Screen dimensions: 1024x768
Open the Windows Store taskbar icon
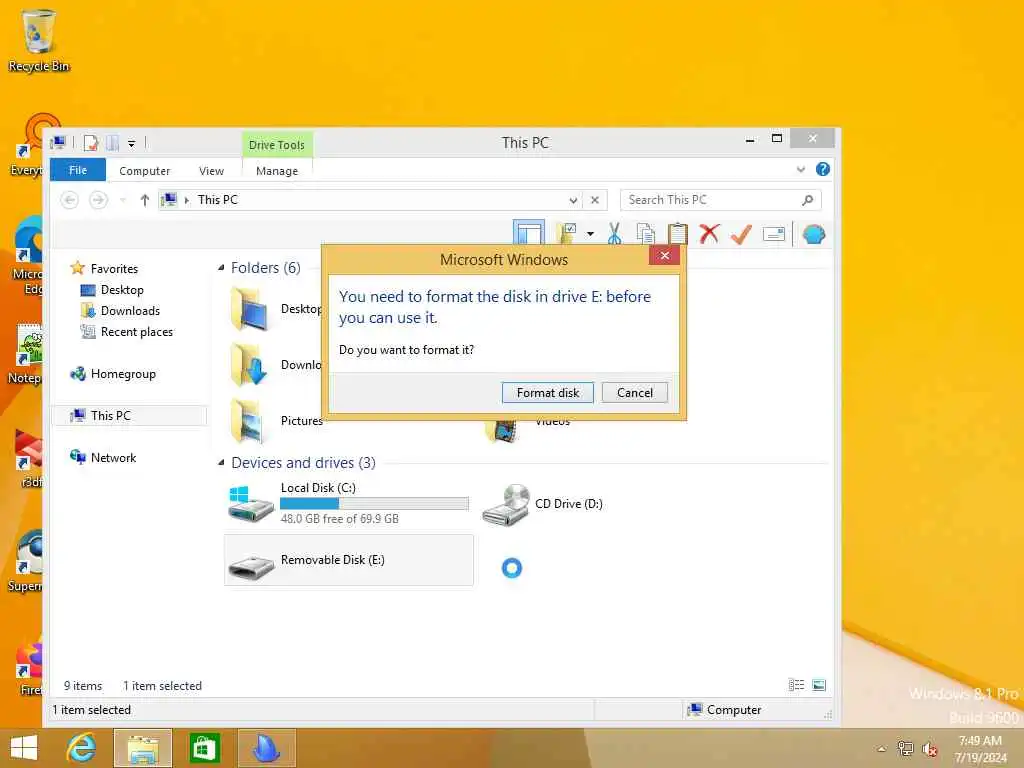[x=204, y=748]
